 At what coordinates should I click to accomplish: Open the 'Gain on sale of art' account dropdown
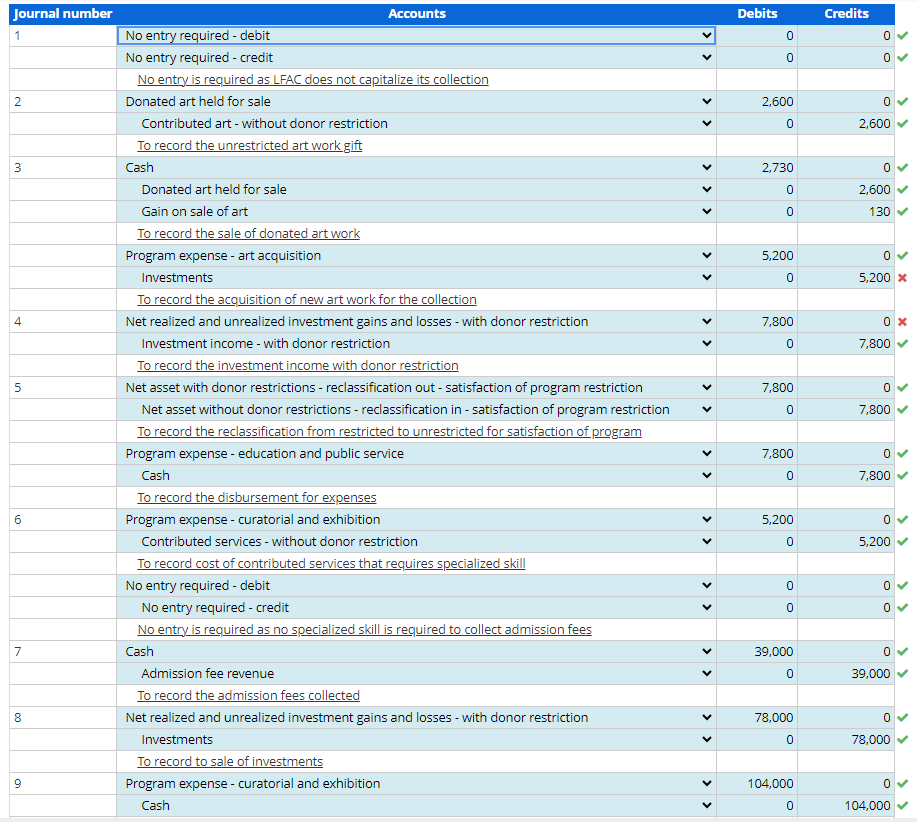pos(416,212)
